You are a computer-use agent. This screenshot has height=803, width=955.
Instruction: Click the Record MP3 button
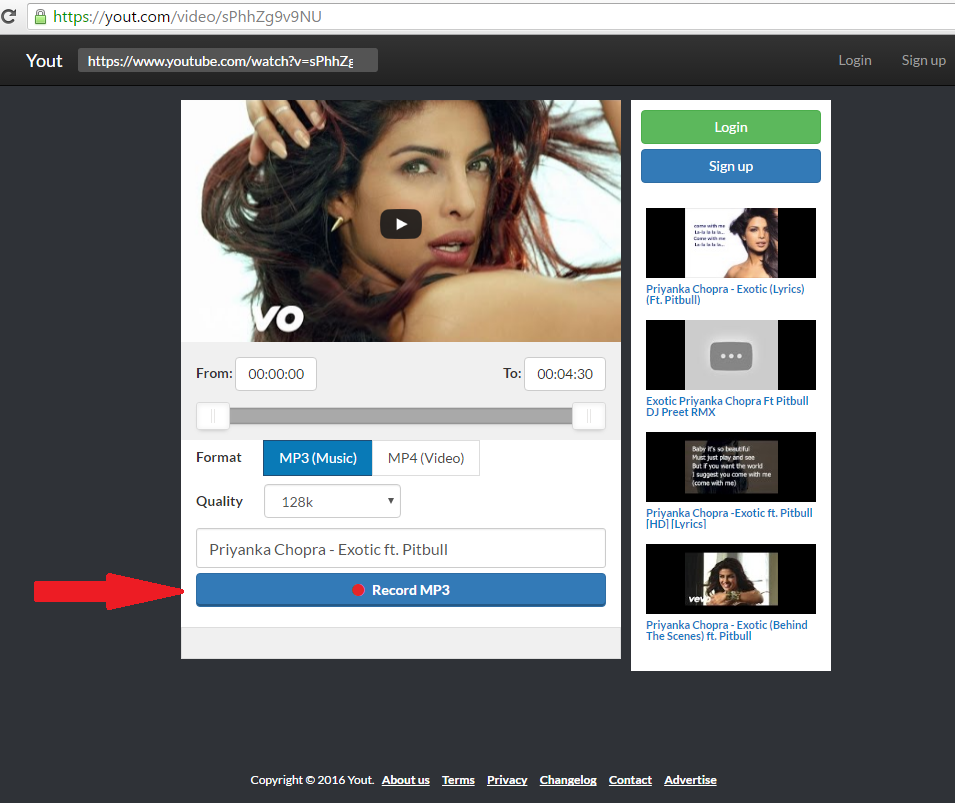point(401,590)
